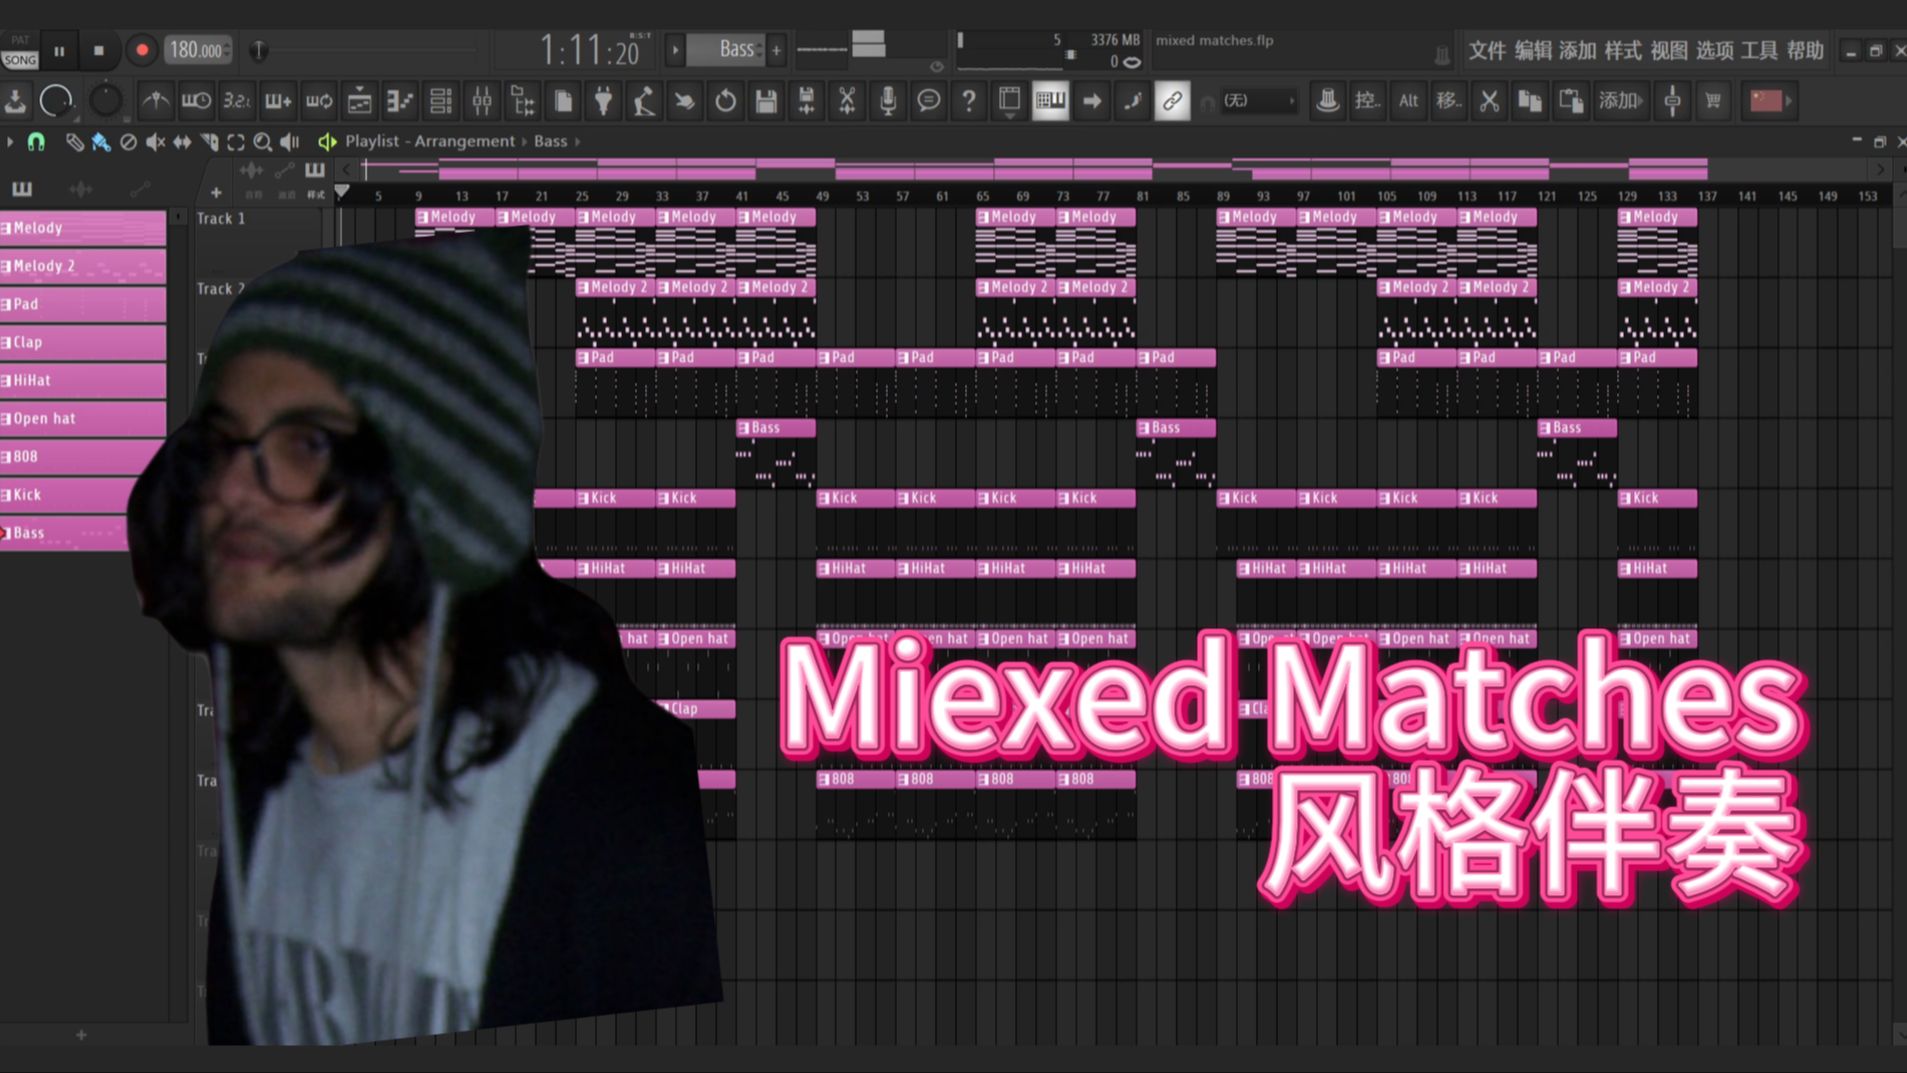Open the piano roll view icon
The width and height of the screenshot is (1907, 1073).
tap(400, 100)
